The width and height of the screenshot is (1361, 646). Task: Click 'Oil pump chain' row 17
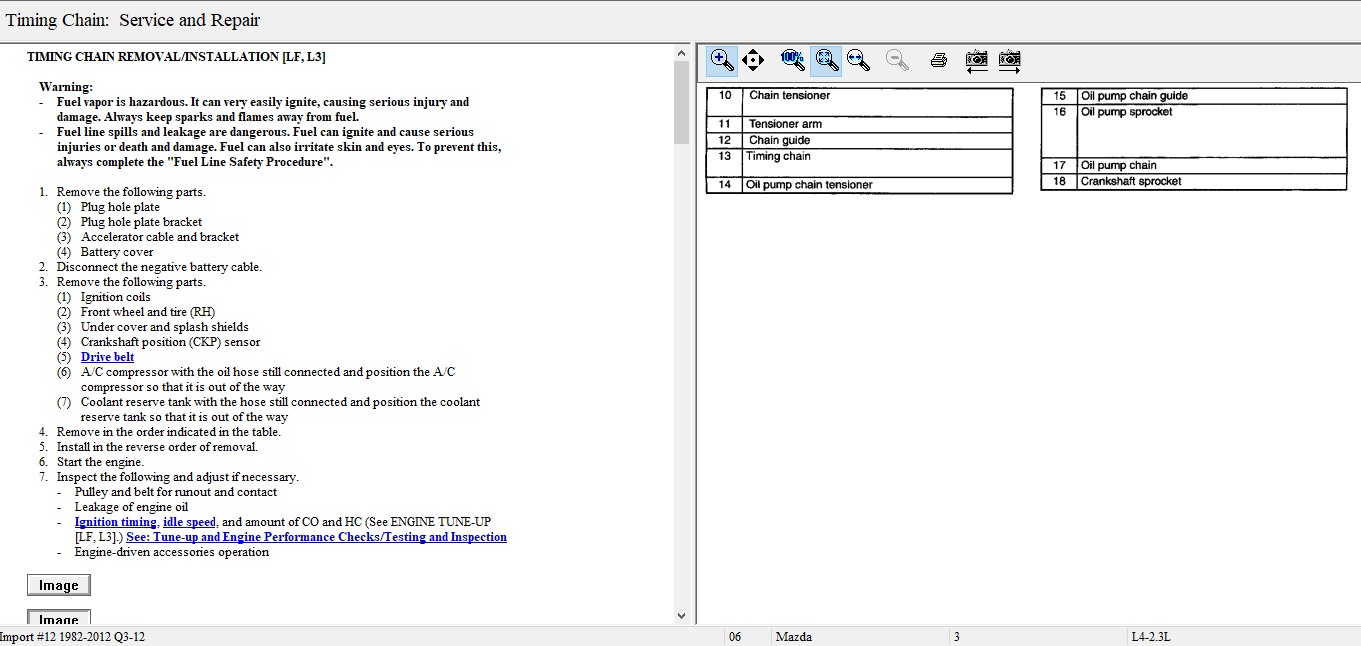tap(1194, 165)
